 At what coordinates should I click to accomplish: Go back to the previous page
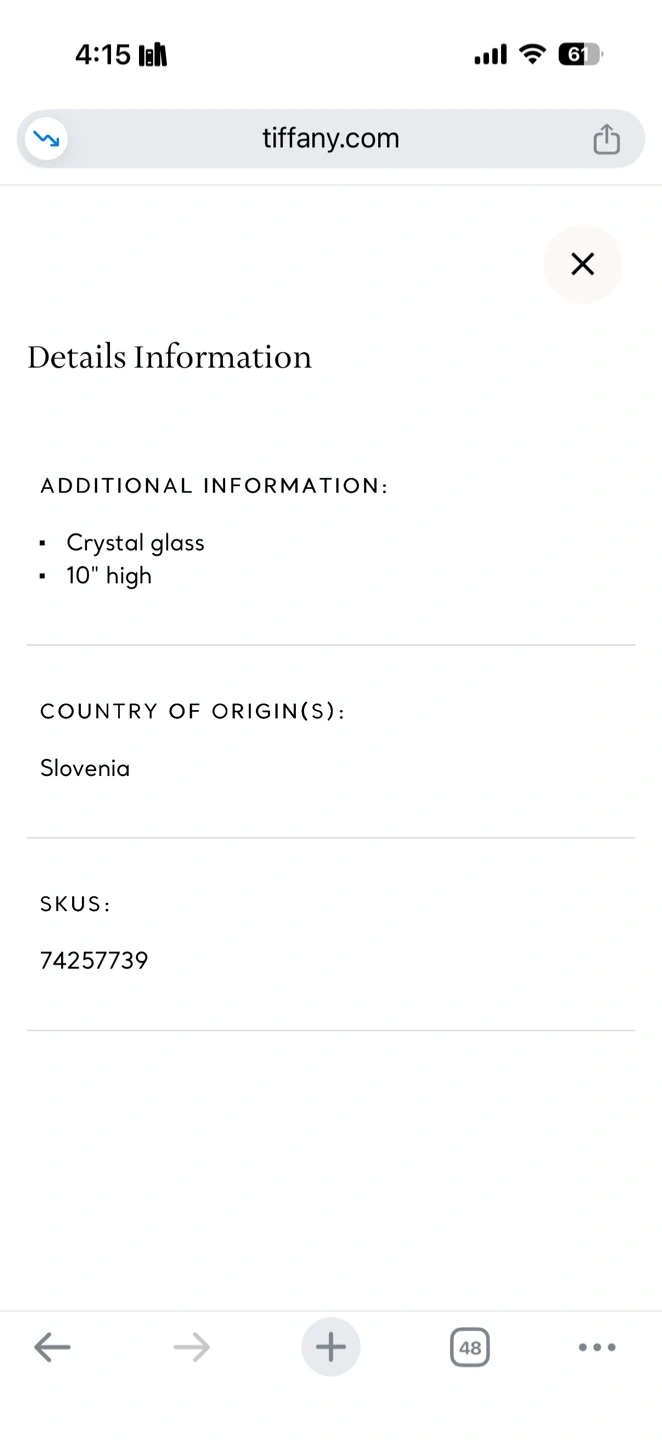[52, 1347]
